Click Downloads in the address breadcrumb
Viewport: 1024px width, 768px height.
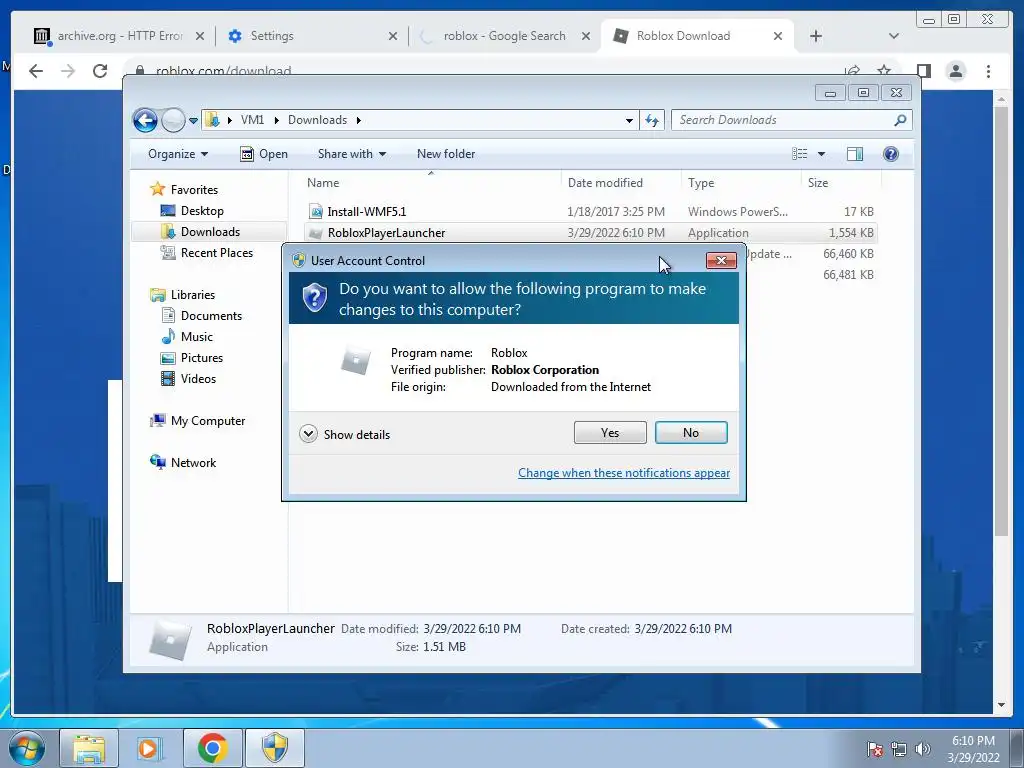(x=317, y=120)
